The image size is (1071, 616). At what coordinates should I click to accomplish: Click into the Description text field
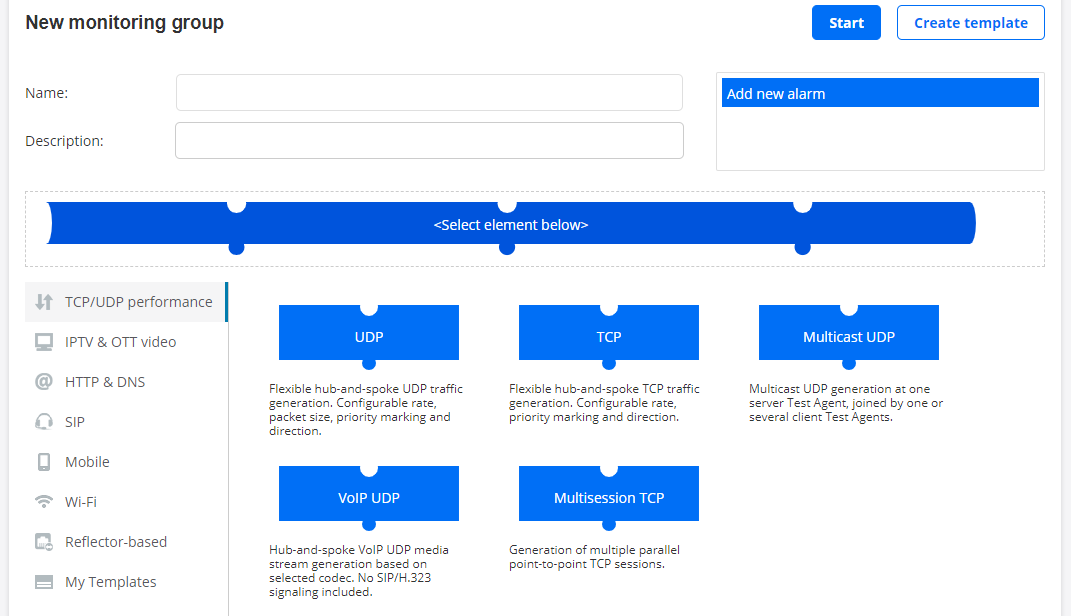tap(429, 141)
